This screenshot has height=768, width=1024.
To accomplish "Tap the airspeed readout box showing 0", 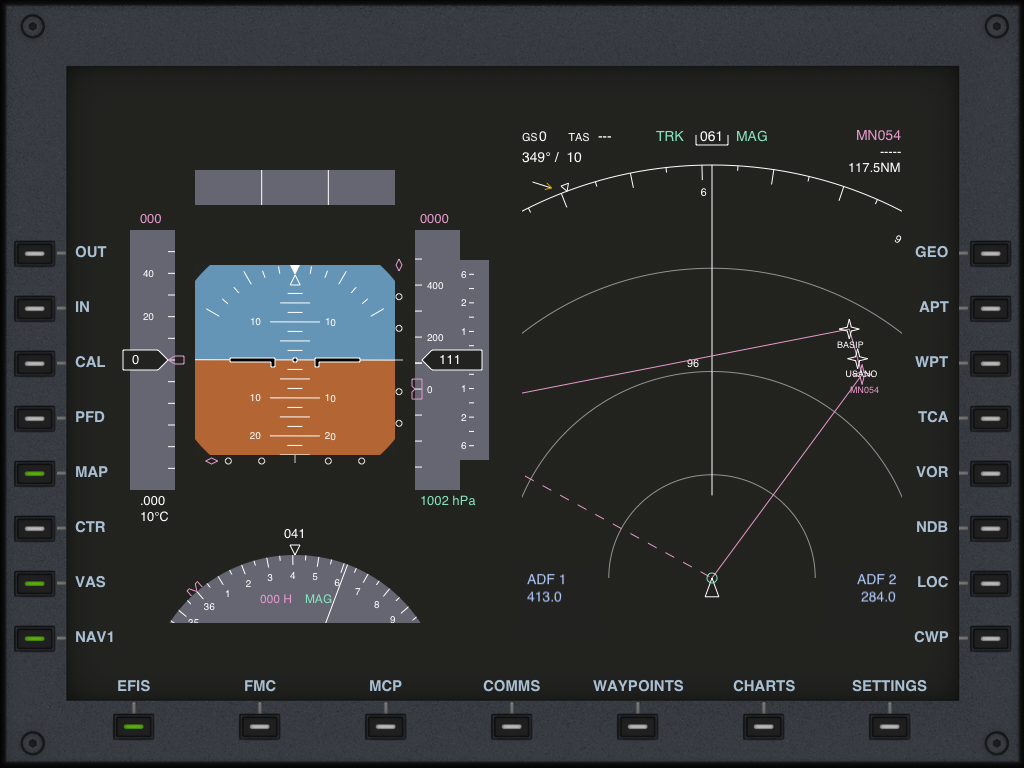I will point(145,360).
